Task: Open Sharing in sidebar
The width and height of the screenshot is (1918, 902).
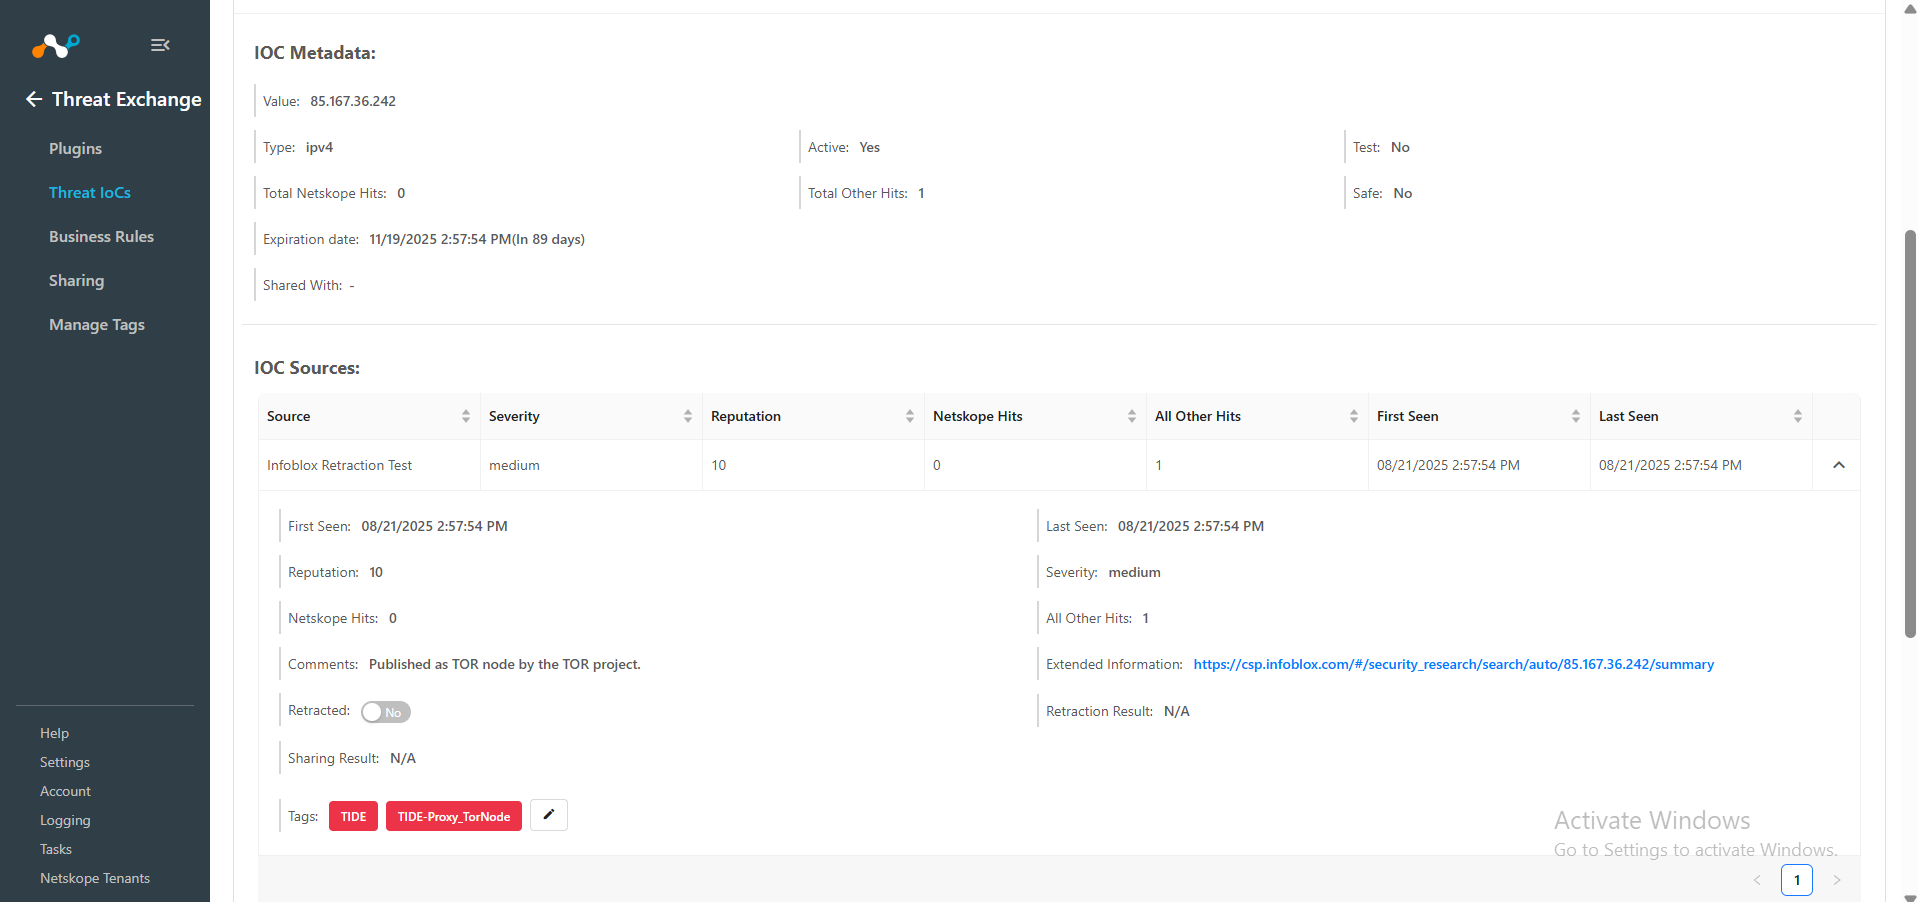Action: (77, 280)
